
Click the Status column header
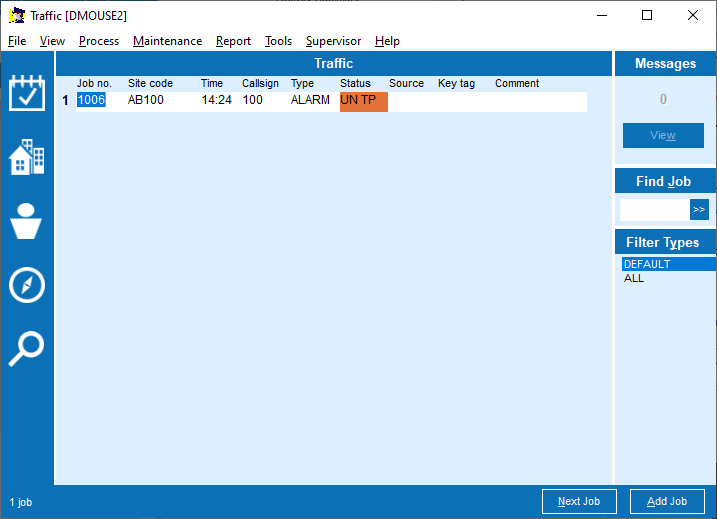(x=355, y=83)
